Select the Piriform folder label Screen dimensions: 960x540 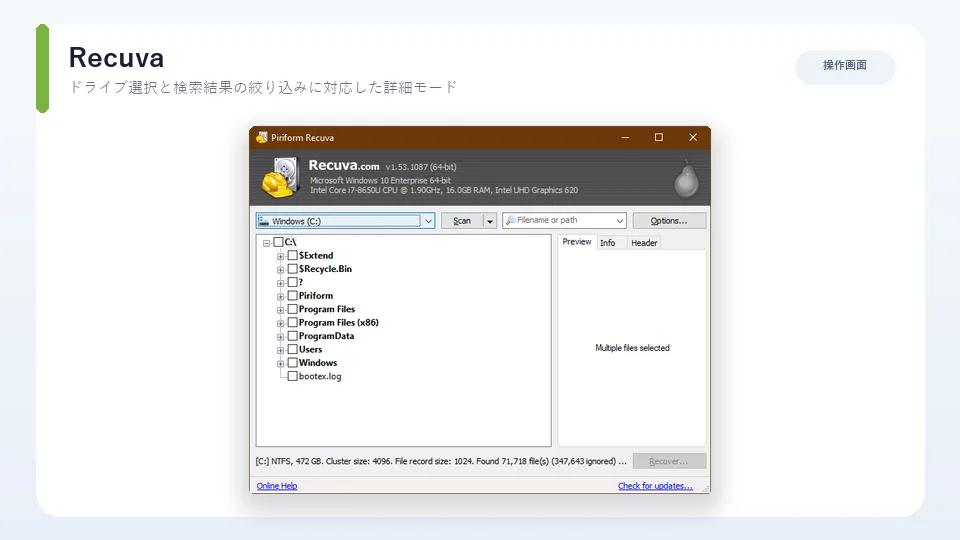[x=316, y=296]
